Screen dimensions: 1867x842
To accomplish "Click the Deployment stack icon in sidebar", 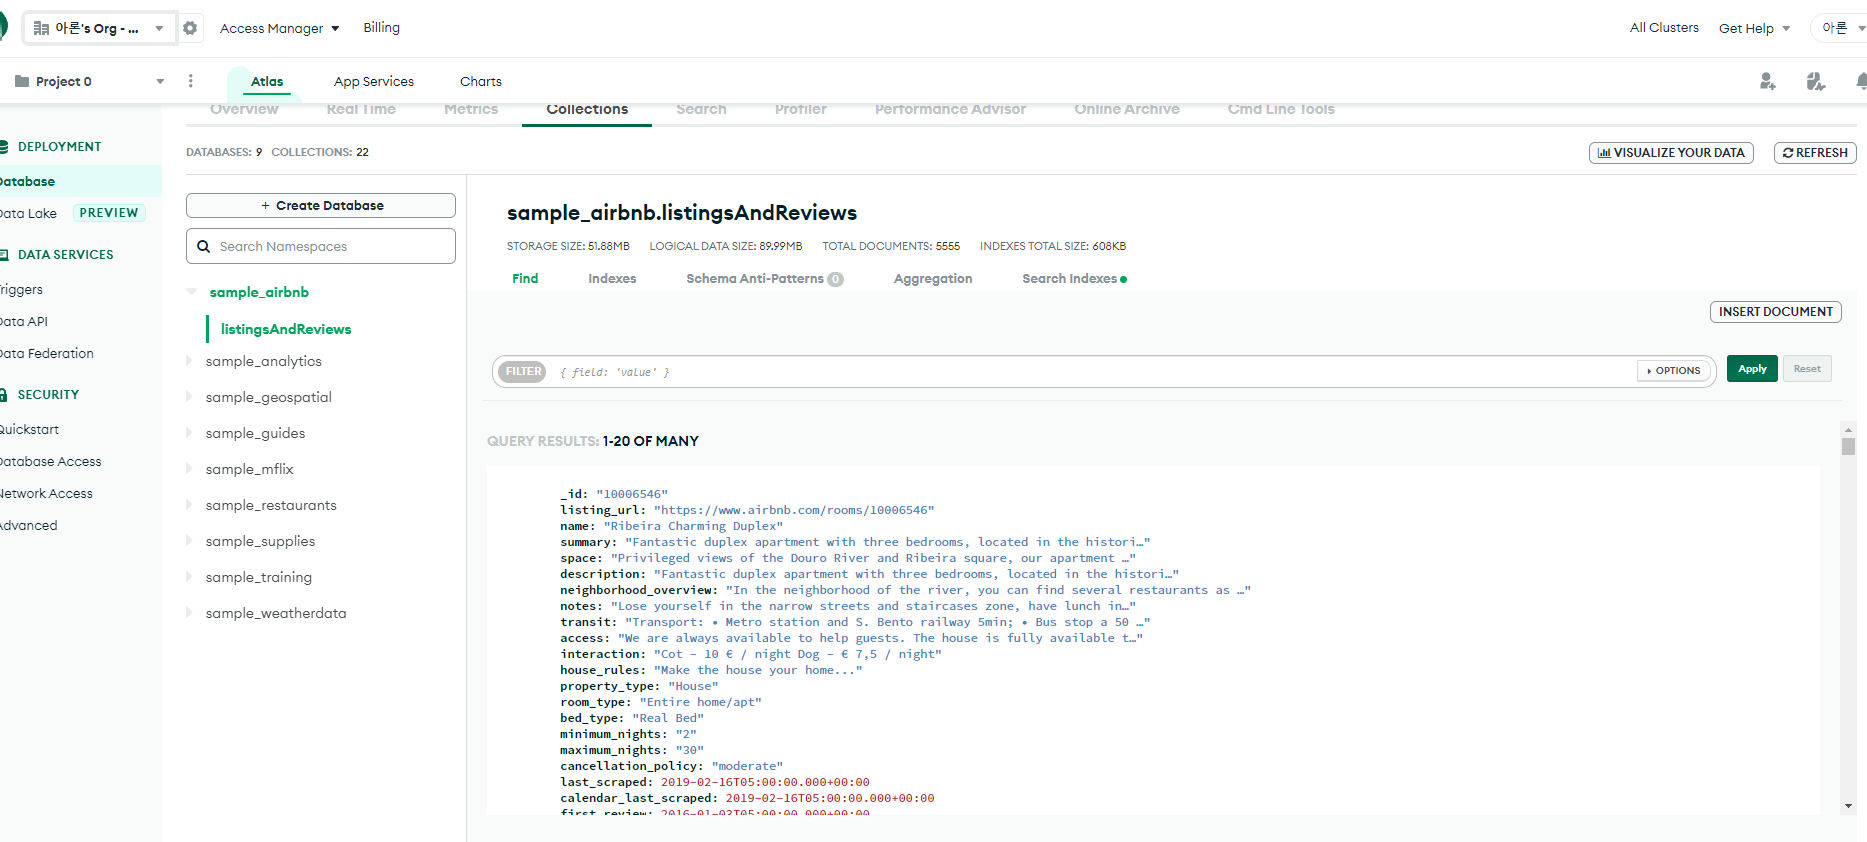I will (3, 146).
